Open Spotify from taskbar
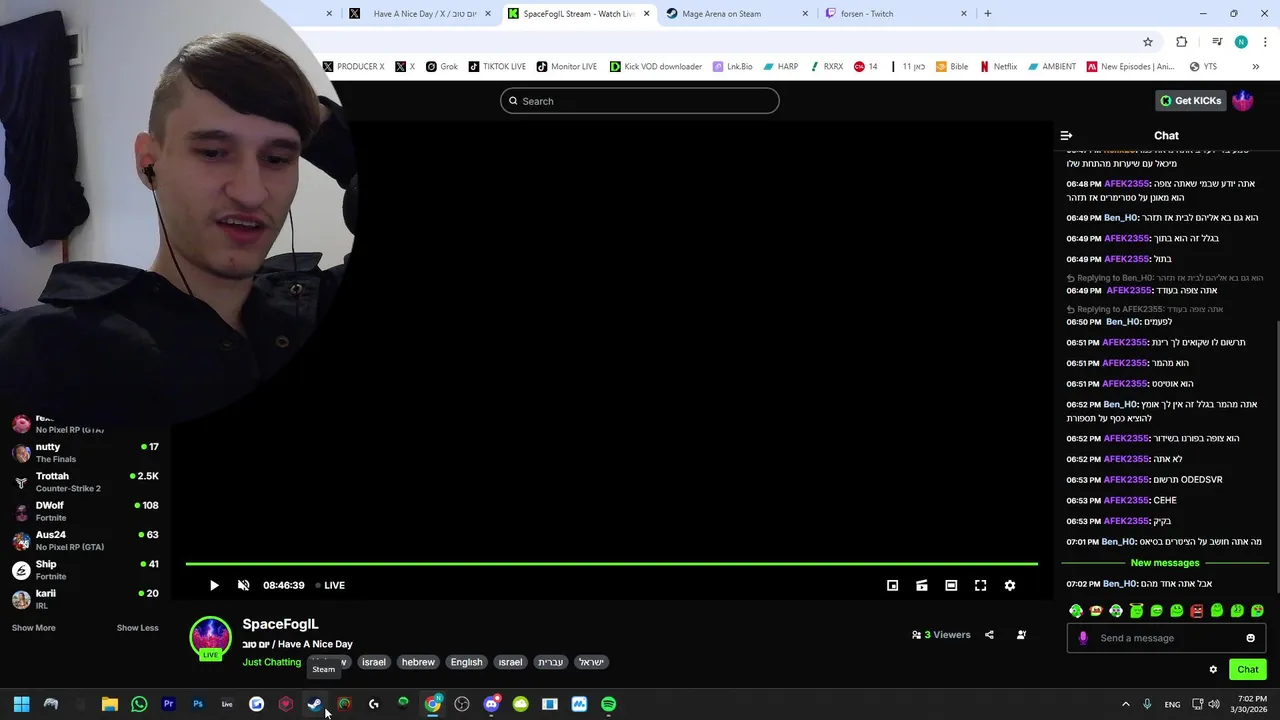 tap(608, 704)
